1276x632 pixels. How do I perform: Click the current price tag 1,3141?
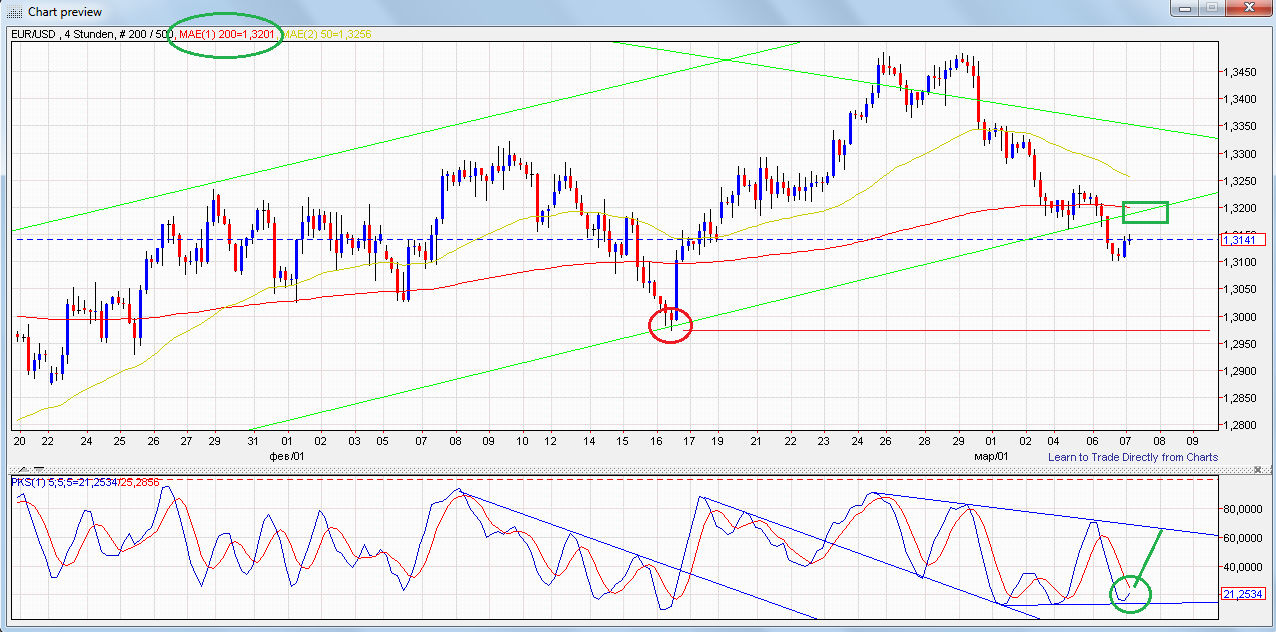coord(1243,239)
